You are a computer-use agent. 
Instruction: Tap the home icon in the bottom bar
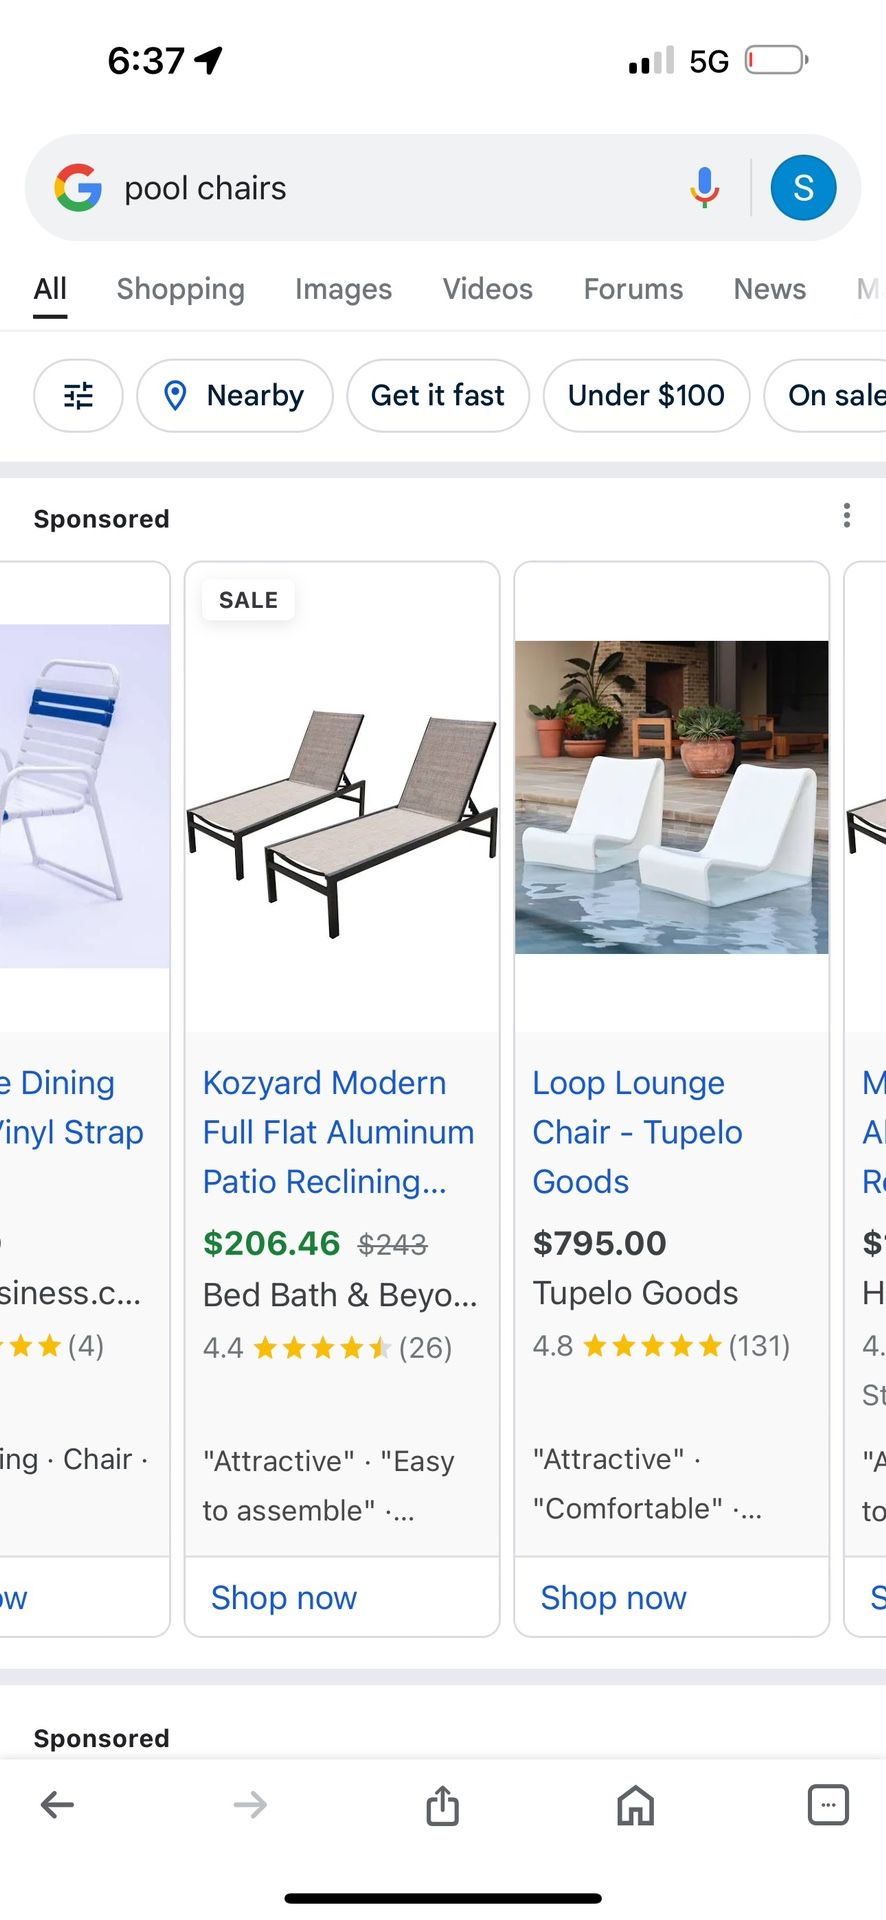[x=634, y=1805]
